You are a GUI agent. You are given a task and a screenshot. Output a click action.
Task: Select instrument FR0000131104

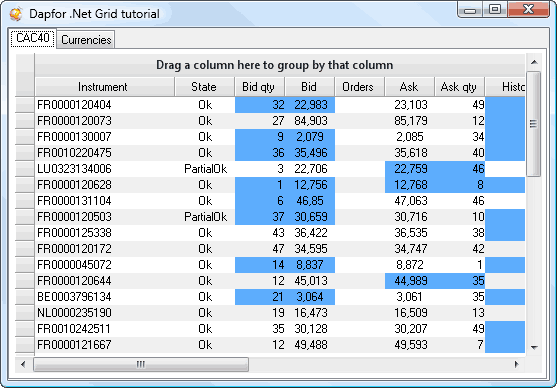click(74, 201)
